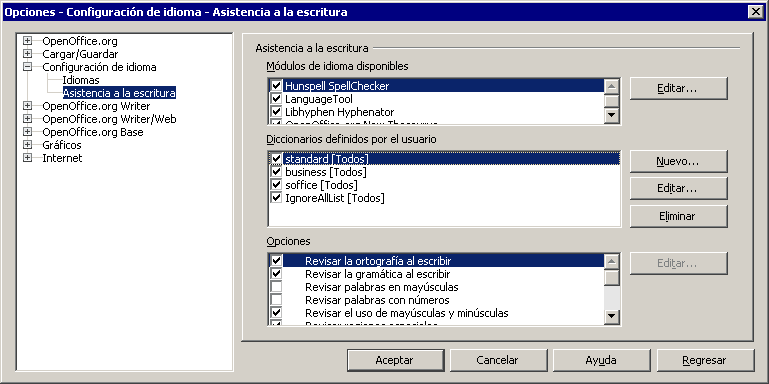
Task: Expand the OpenOffice.org Writer node
Action: click(x=27, y=106)
